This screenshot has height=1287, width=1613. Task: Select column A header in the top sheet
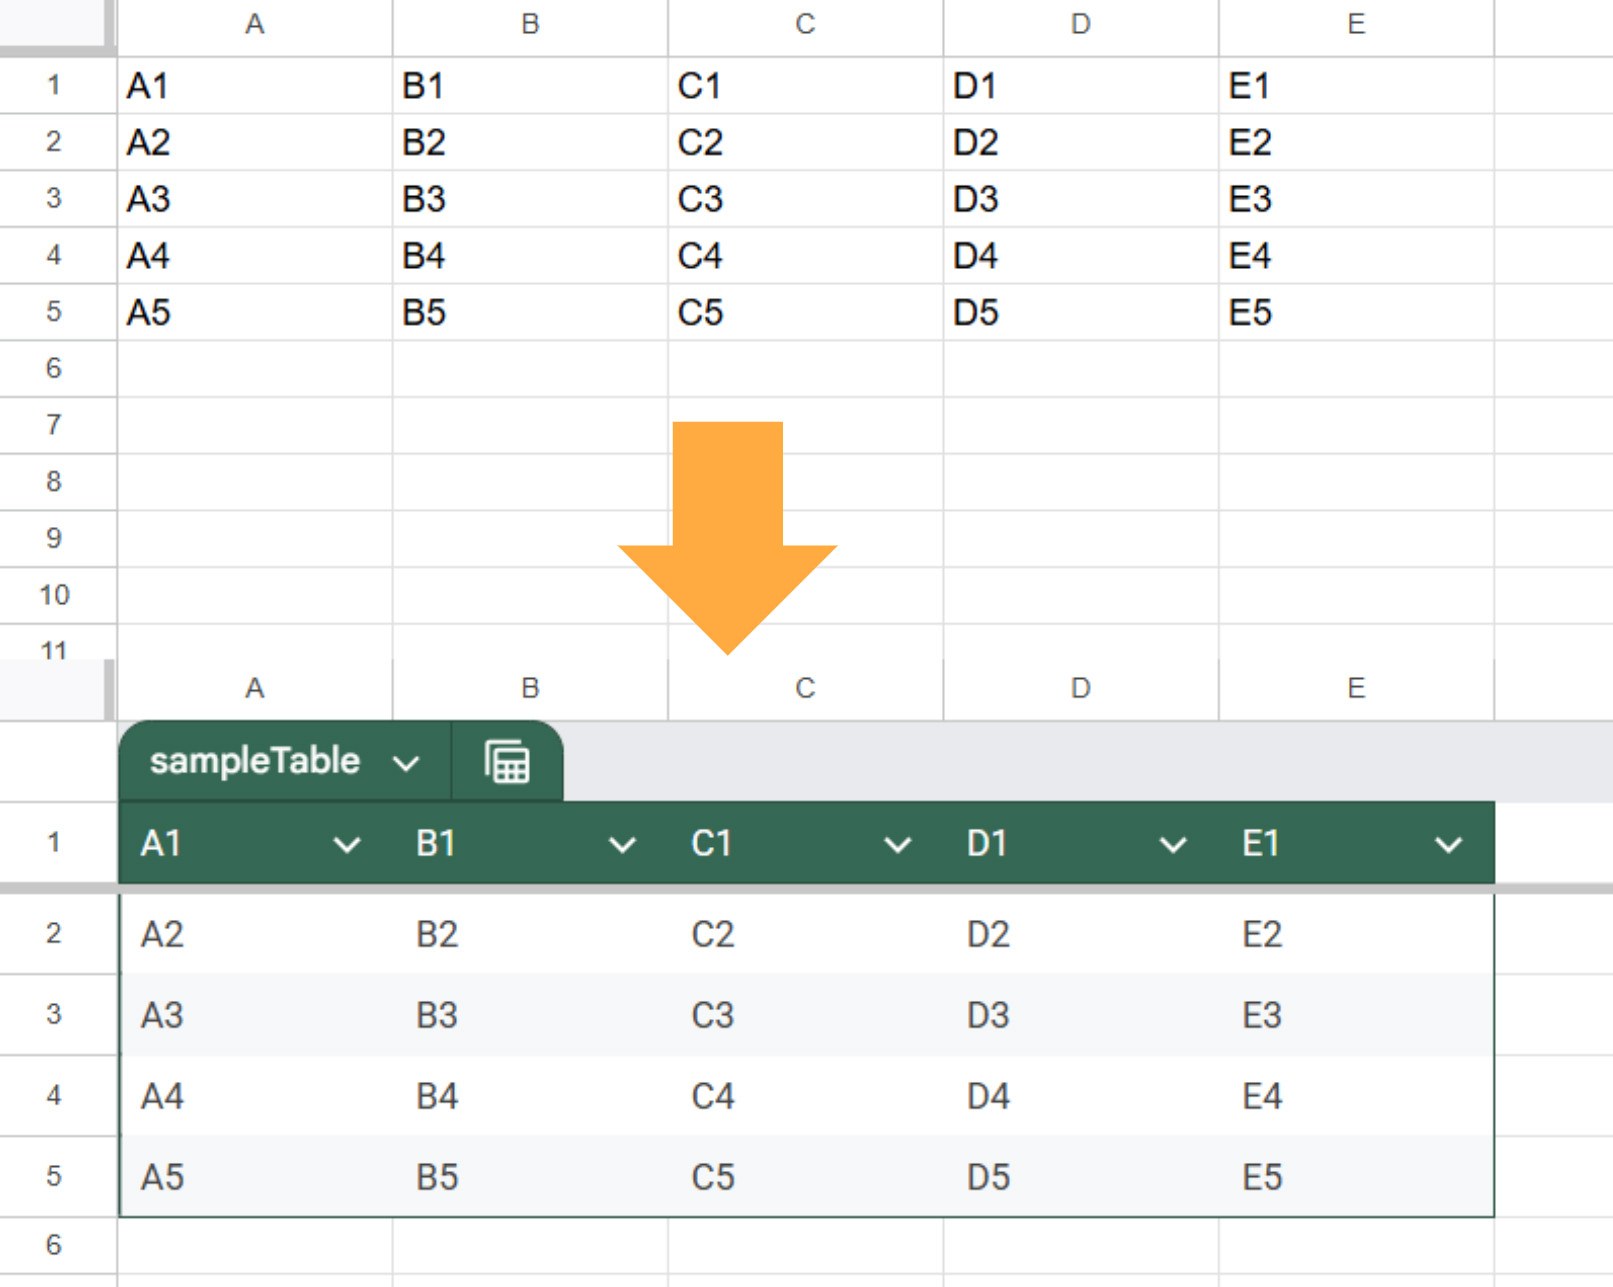pyautogui.click(x=255, y=25)
